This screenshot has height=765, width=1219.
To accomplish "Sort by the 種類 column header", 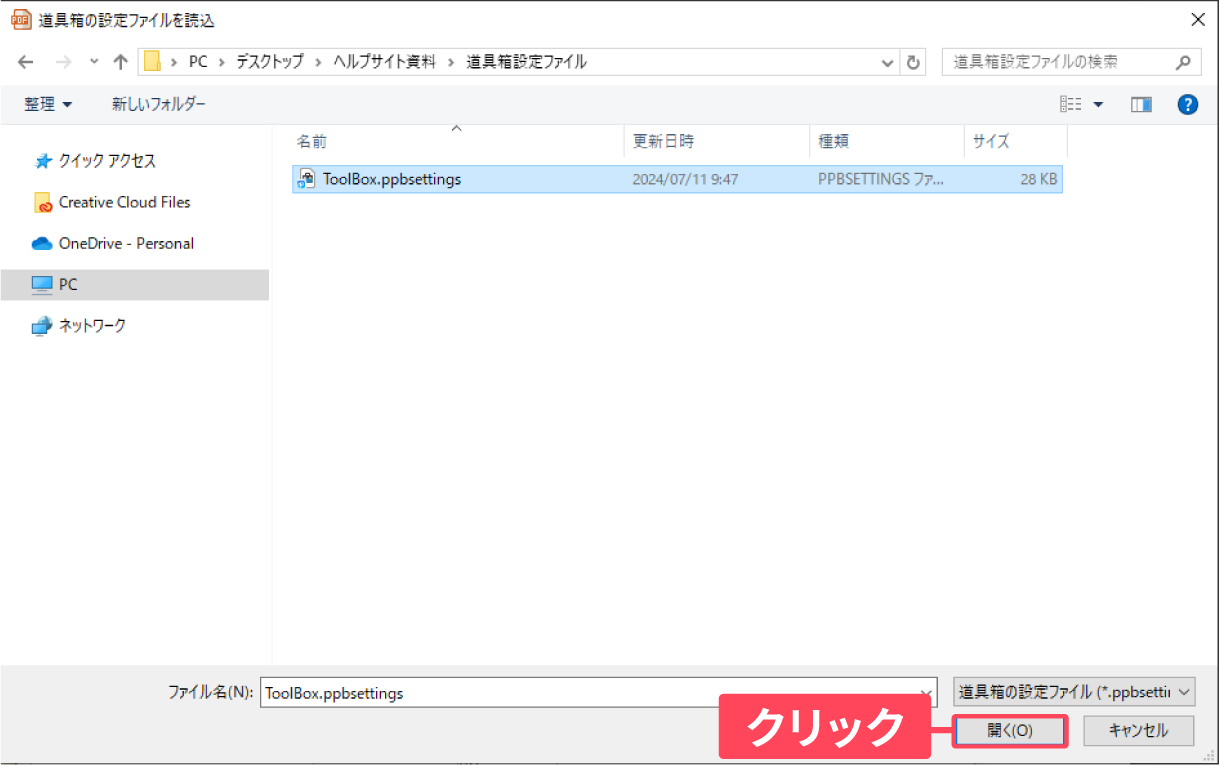I will tap(887, 142).
